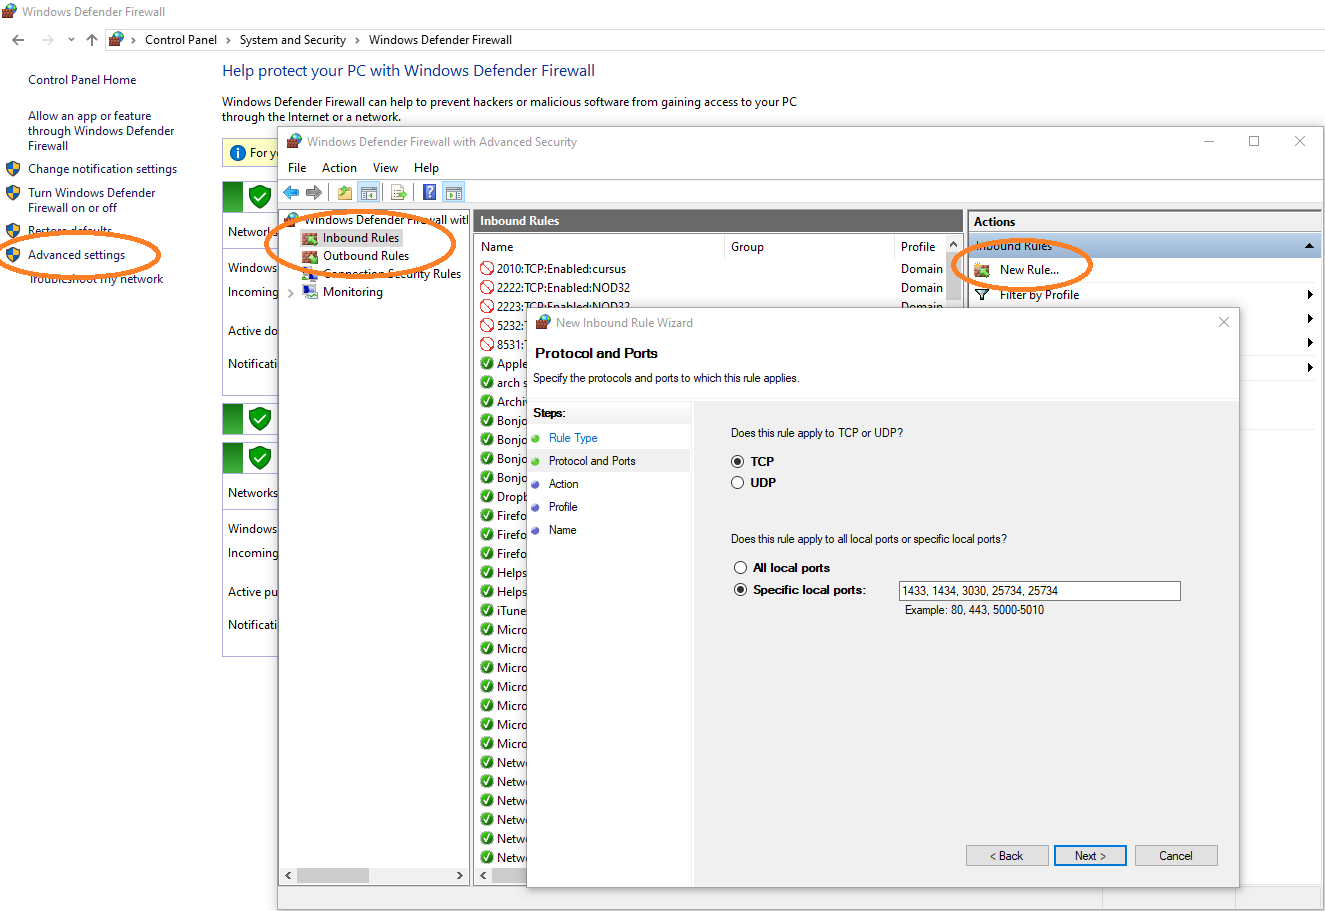The width and height of the screenshot is (1325, 911).
Task: Choose the All local ports option
Action: pos(741,567)
